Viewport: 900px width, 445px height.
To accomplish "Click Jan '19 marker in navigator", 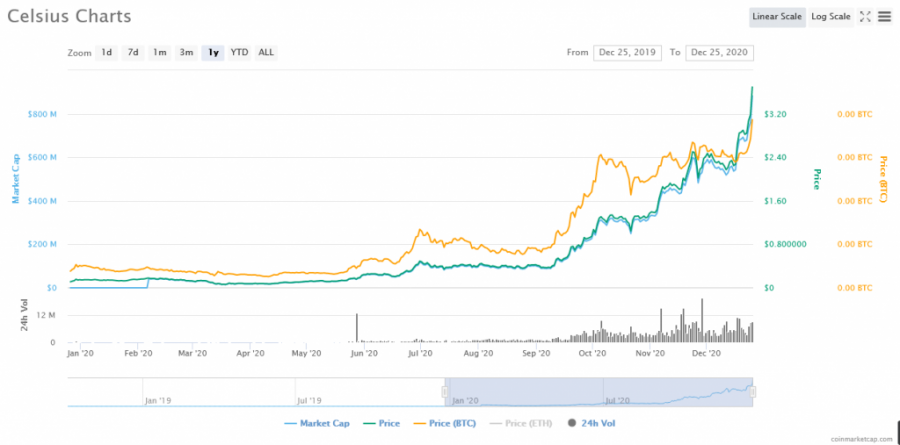I will click(158, 400).
